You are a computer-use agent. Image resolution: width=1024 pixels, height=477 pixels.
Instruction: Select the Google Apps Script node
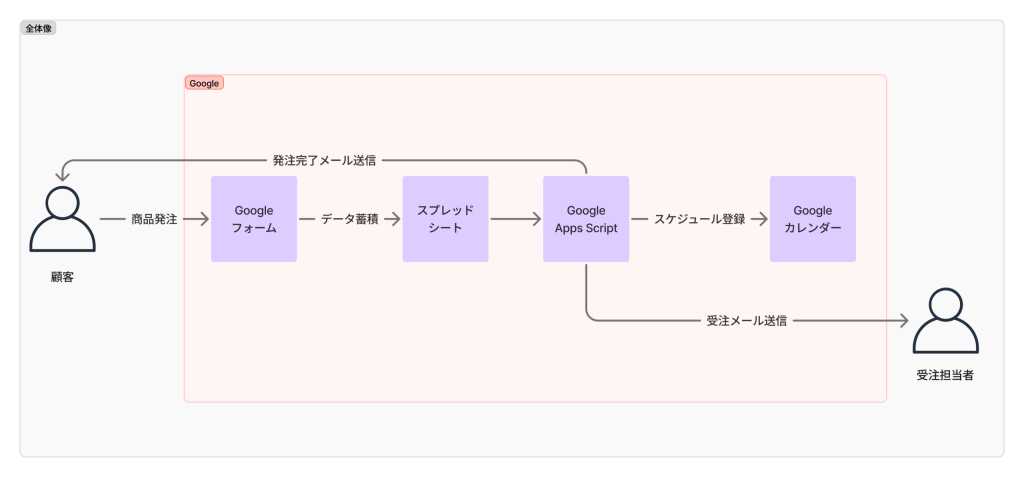click(x=586, y=219)
